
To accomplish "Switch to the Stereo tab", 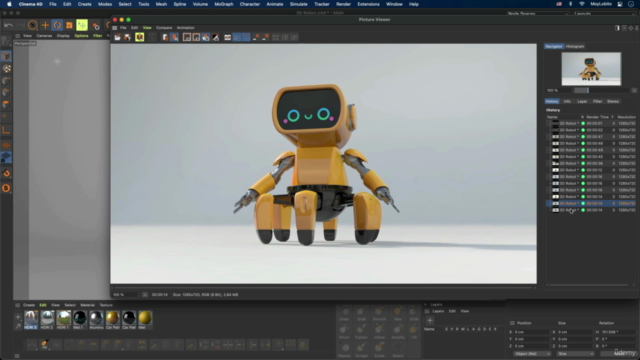I will (x=613, y=102).
